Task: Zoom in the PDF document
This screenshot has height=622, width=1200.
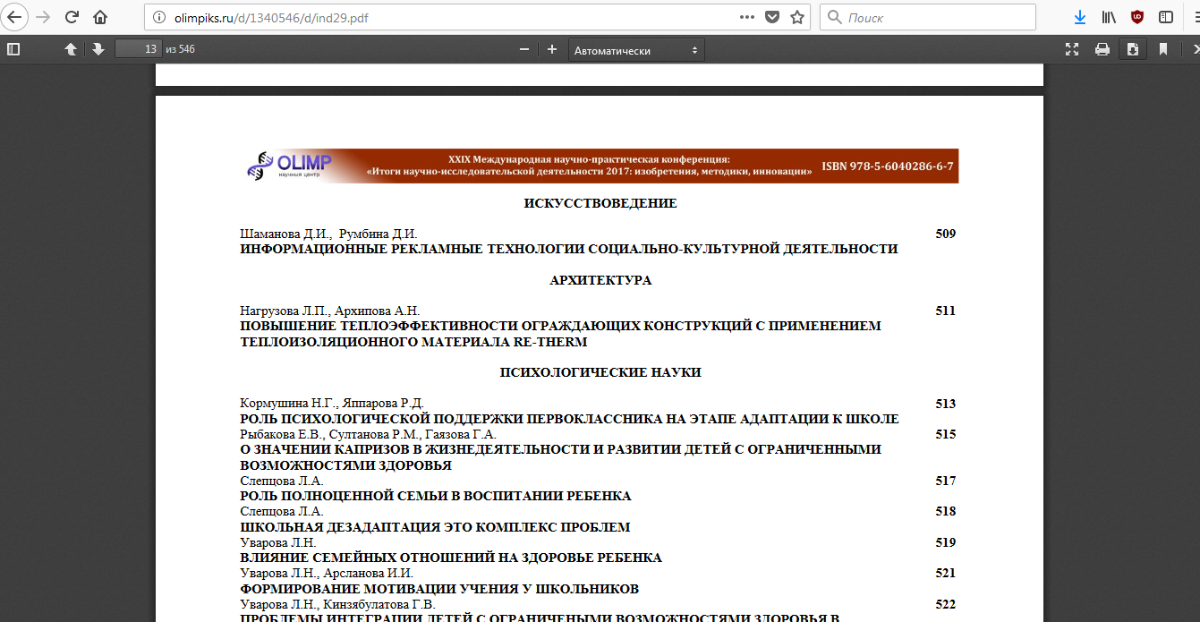Action: [x=551, y=49]
